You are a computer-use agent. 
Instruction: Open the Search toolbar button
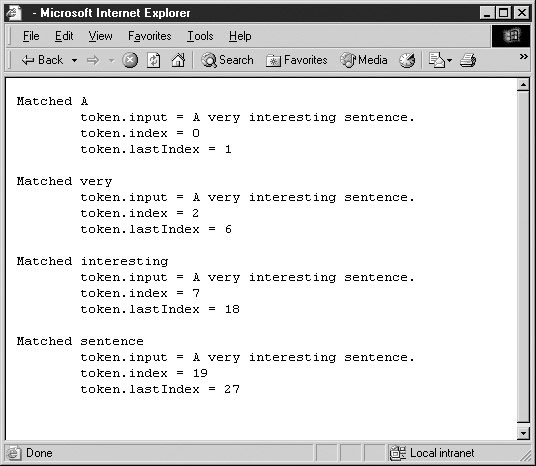pyautogui.click(x=227, y=60)
